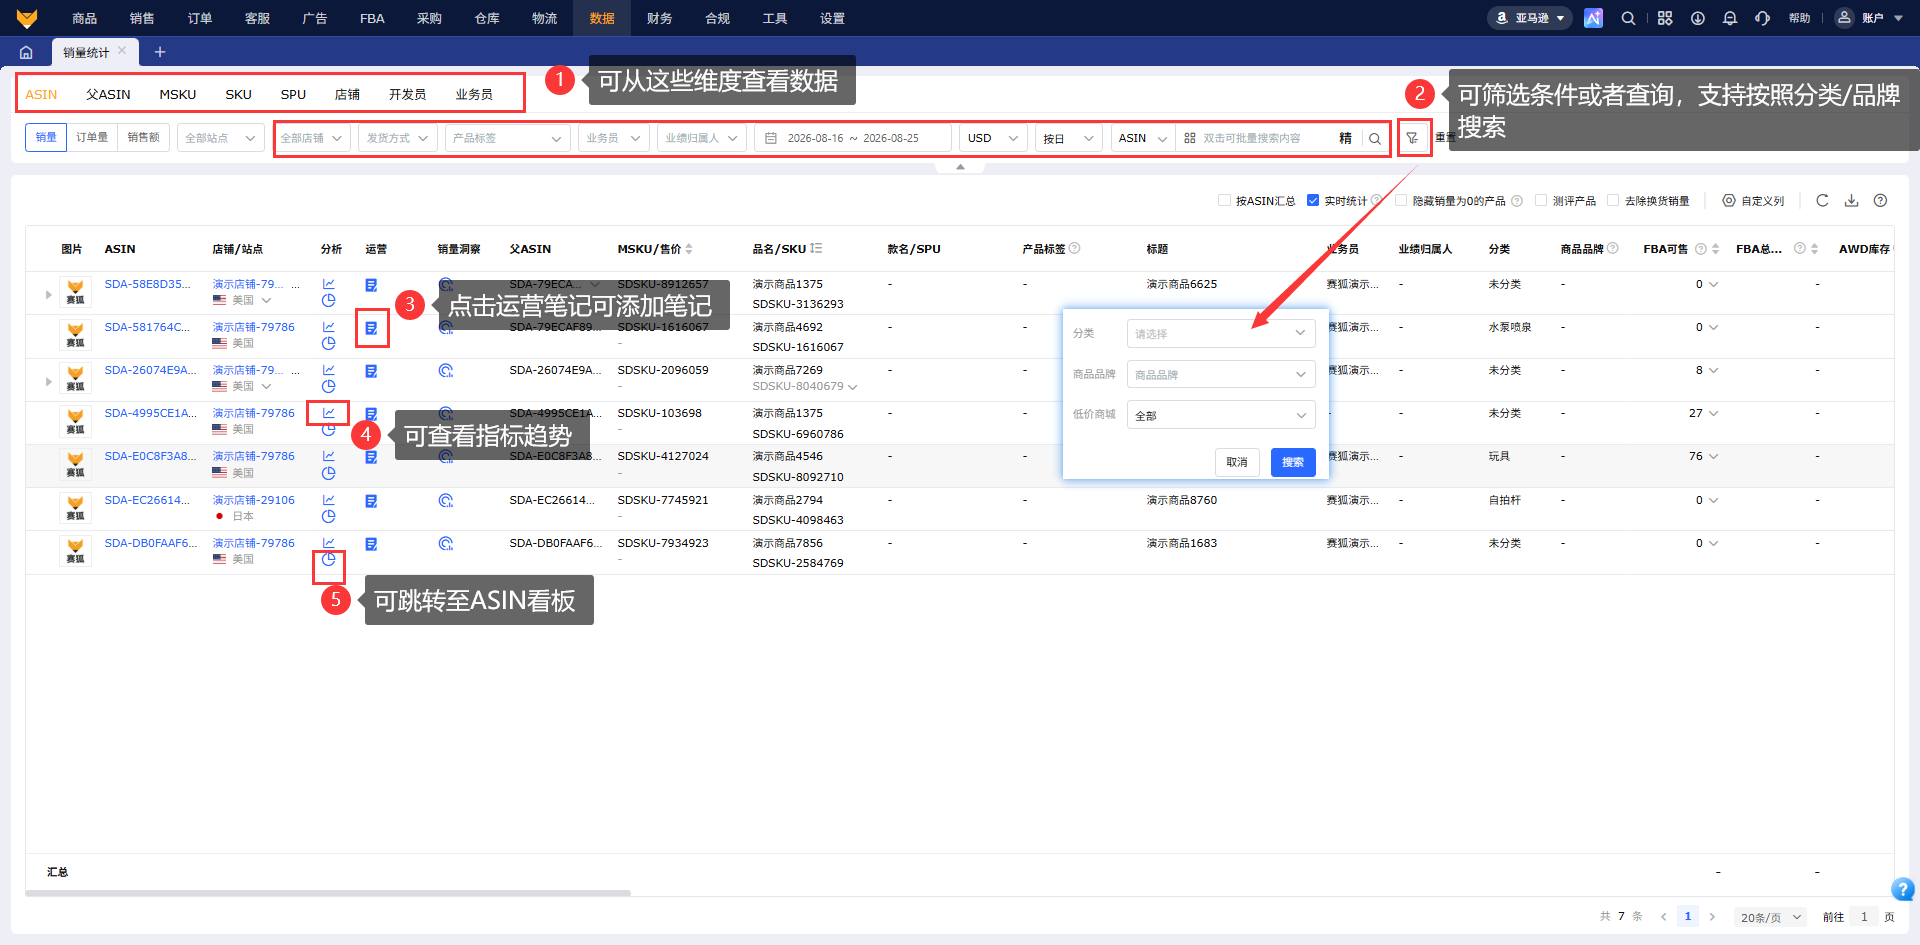Click the filter funnel icon
Image resolution: width=1920 pixels, height=945 pixels.
tap(1412, 138)
